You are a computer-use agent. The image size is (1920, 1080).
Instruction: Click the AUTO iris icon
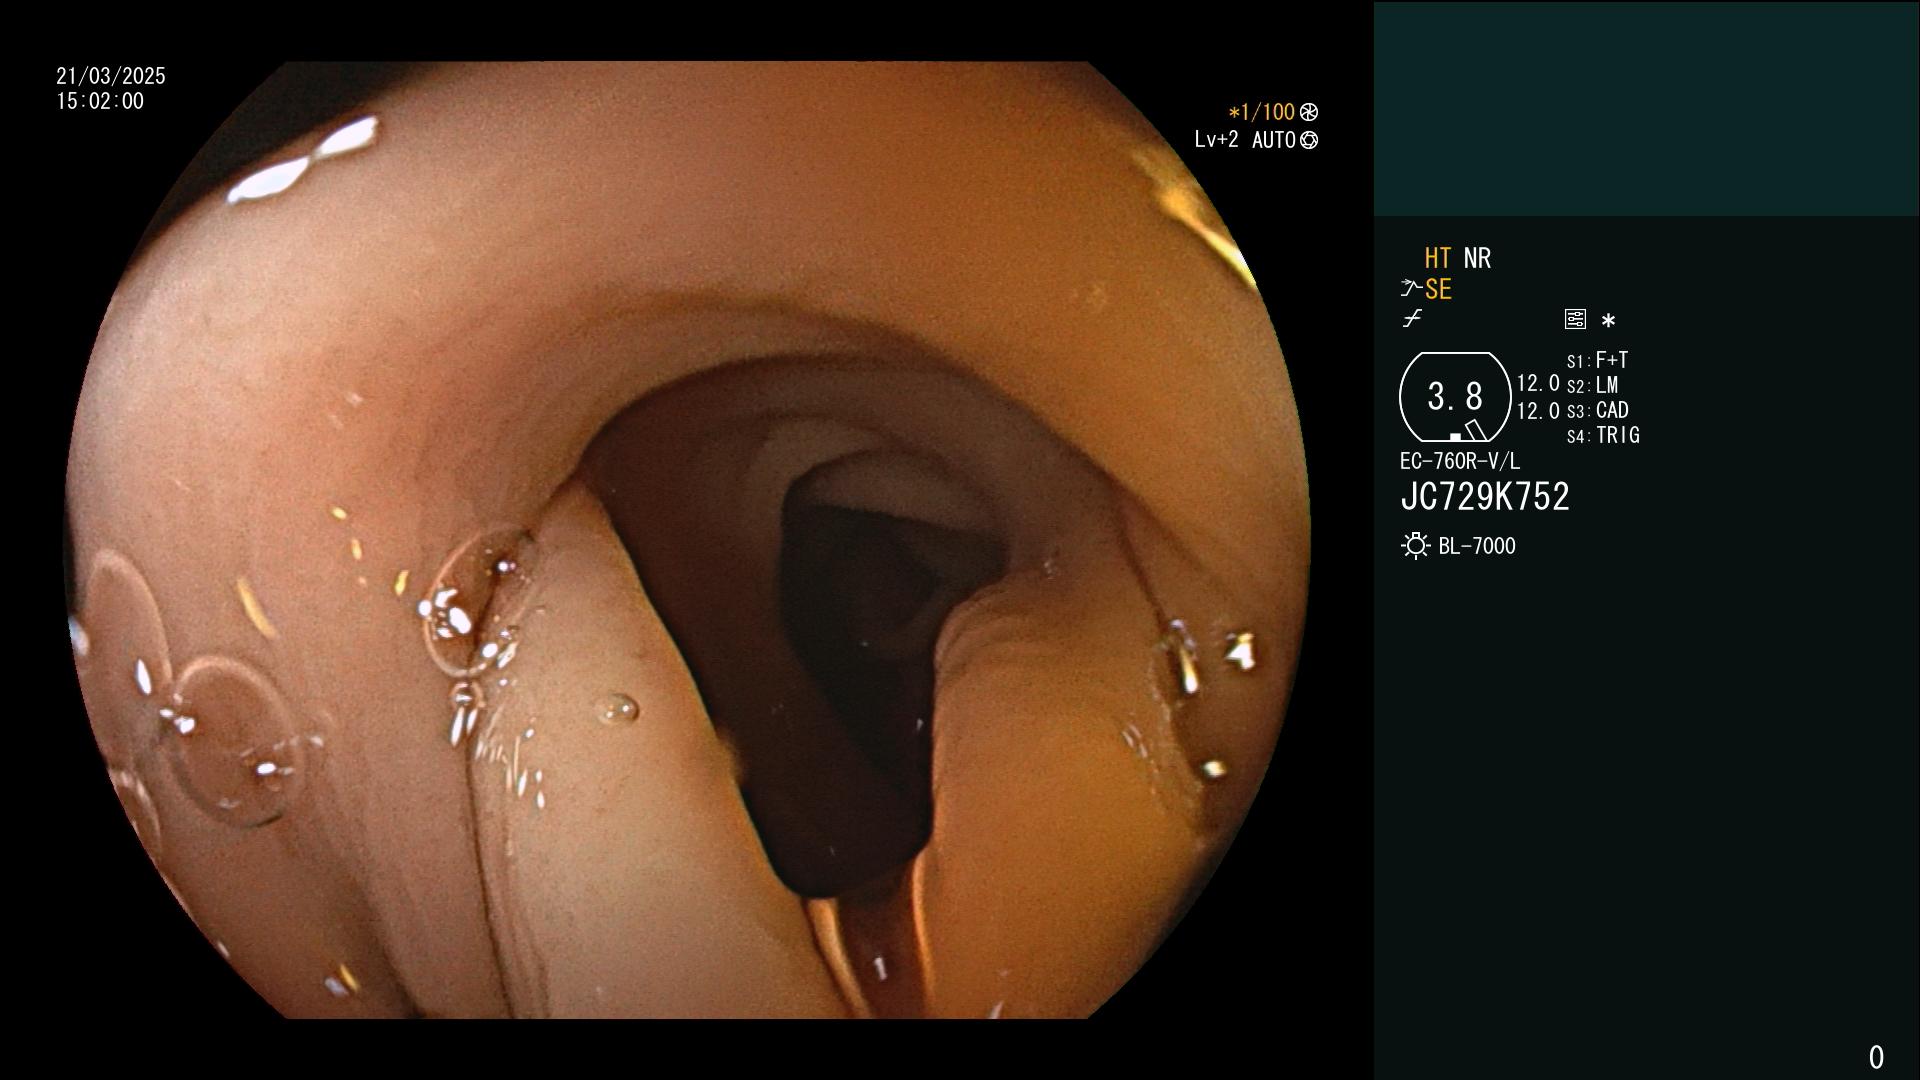pos(1309,140)
